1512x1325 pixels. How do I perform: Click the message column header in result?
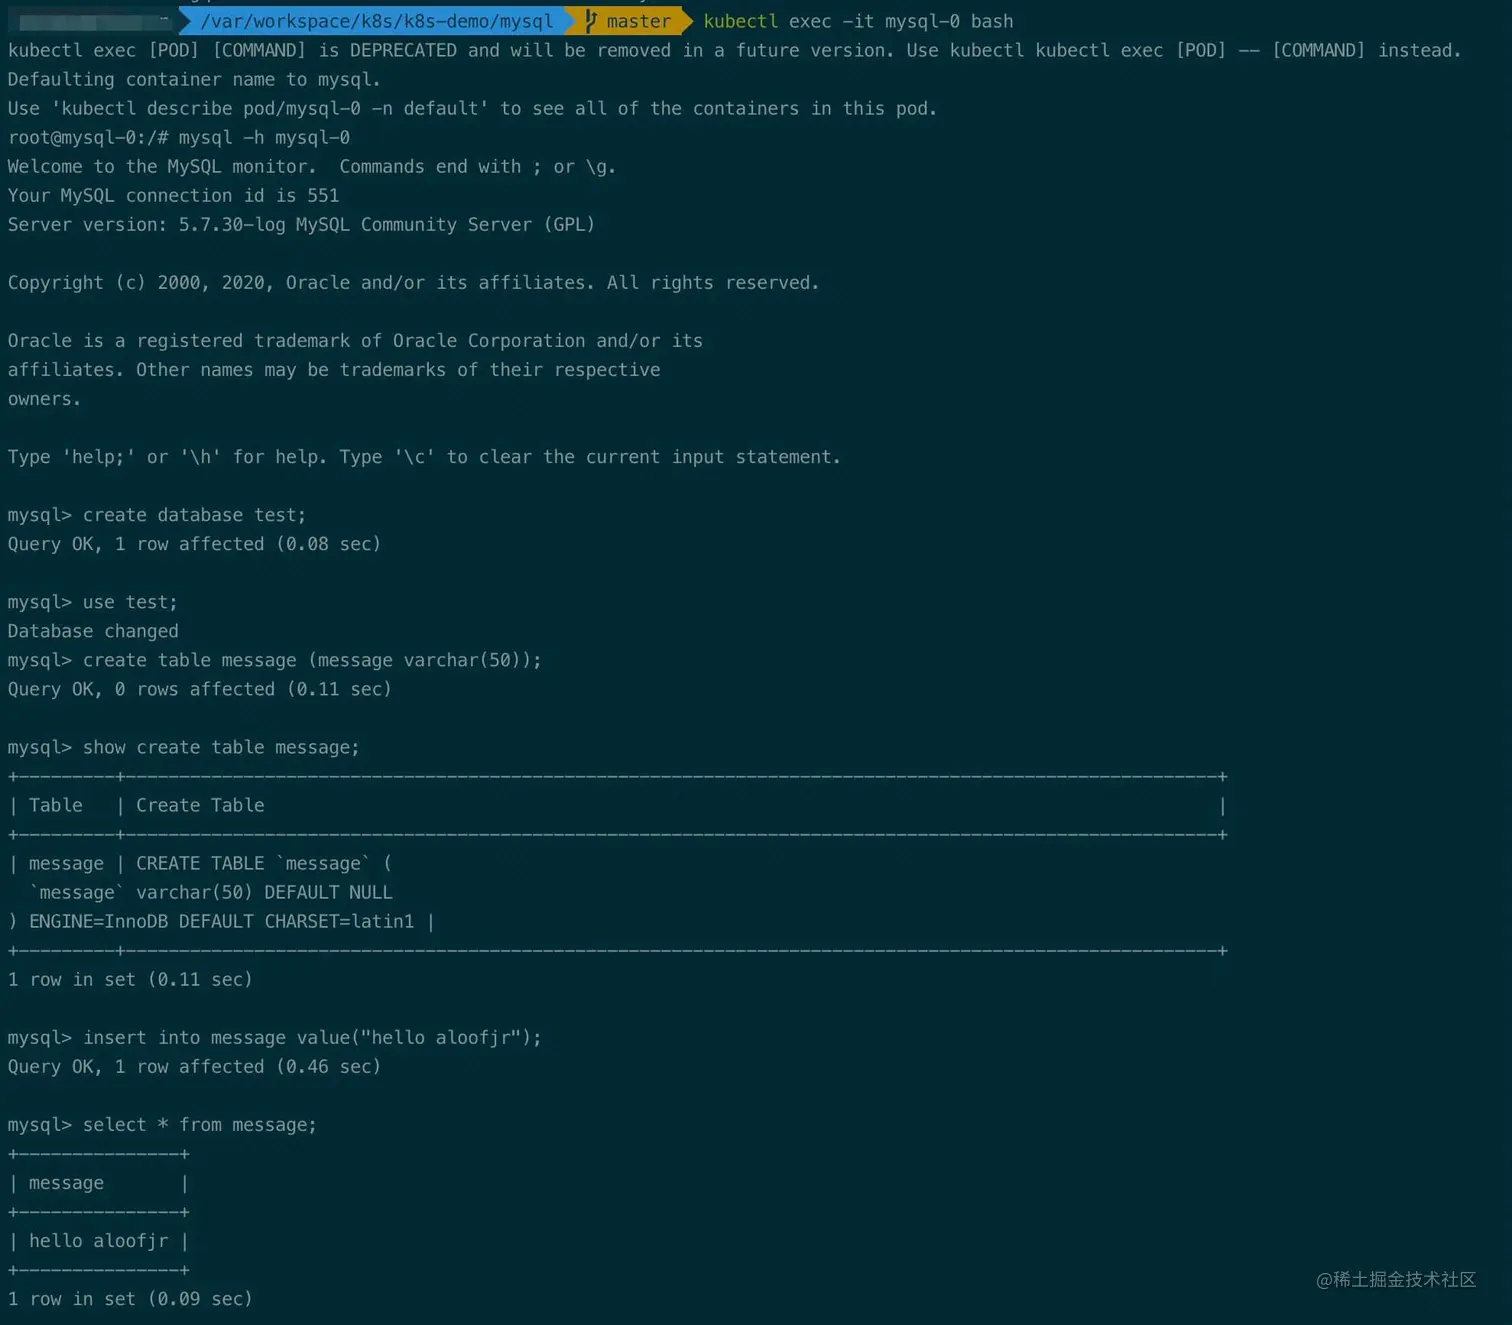[66, 1182]
